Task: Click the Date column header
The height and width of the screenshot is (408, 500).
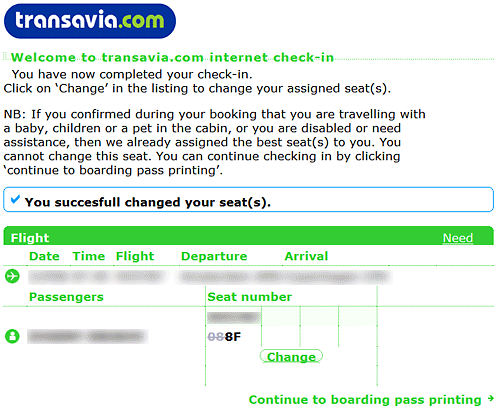Action: coord(44,256)
